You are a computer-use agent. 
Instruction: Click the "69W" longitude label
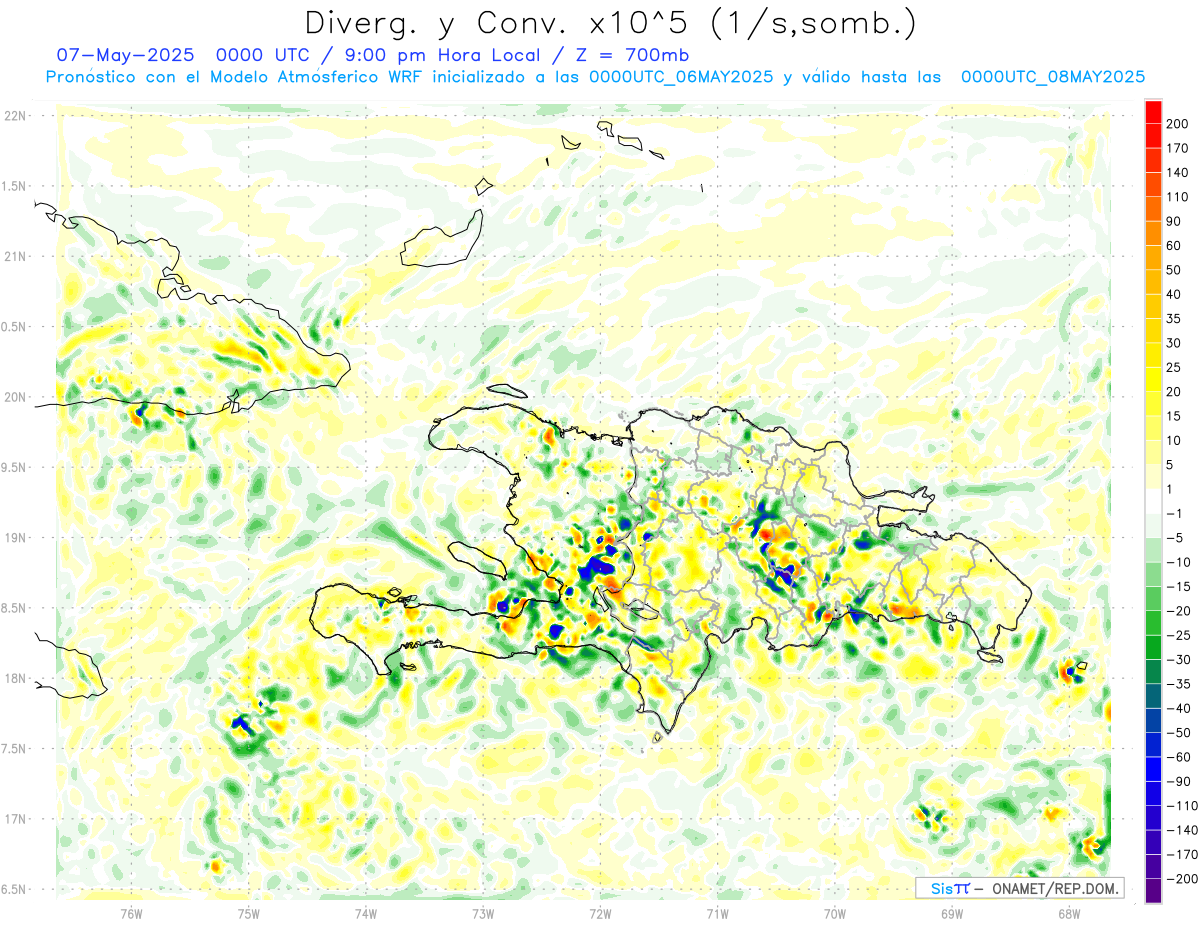pos(952,913)
